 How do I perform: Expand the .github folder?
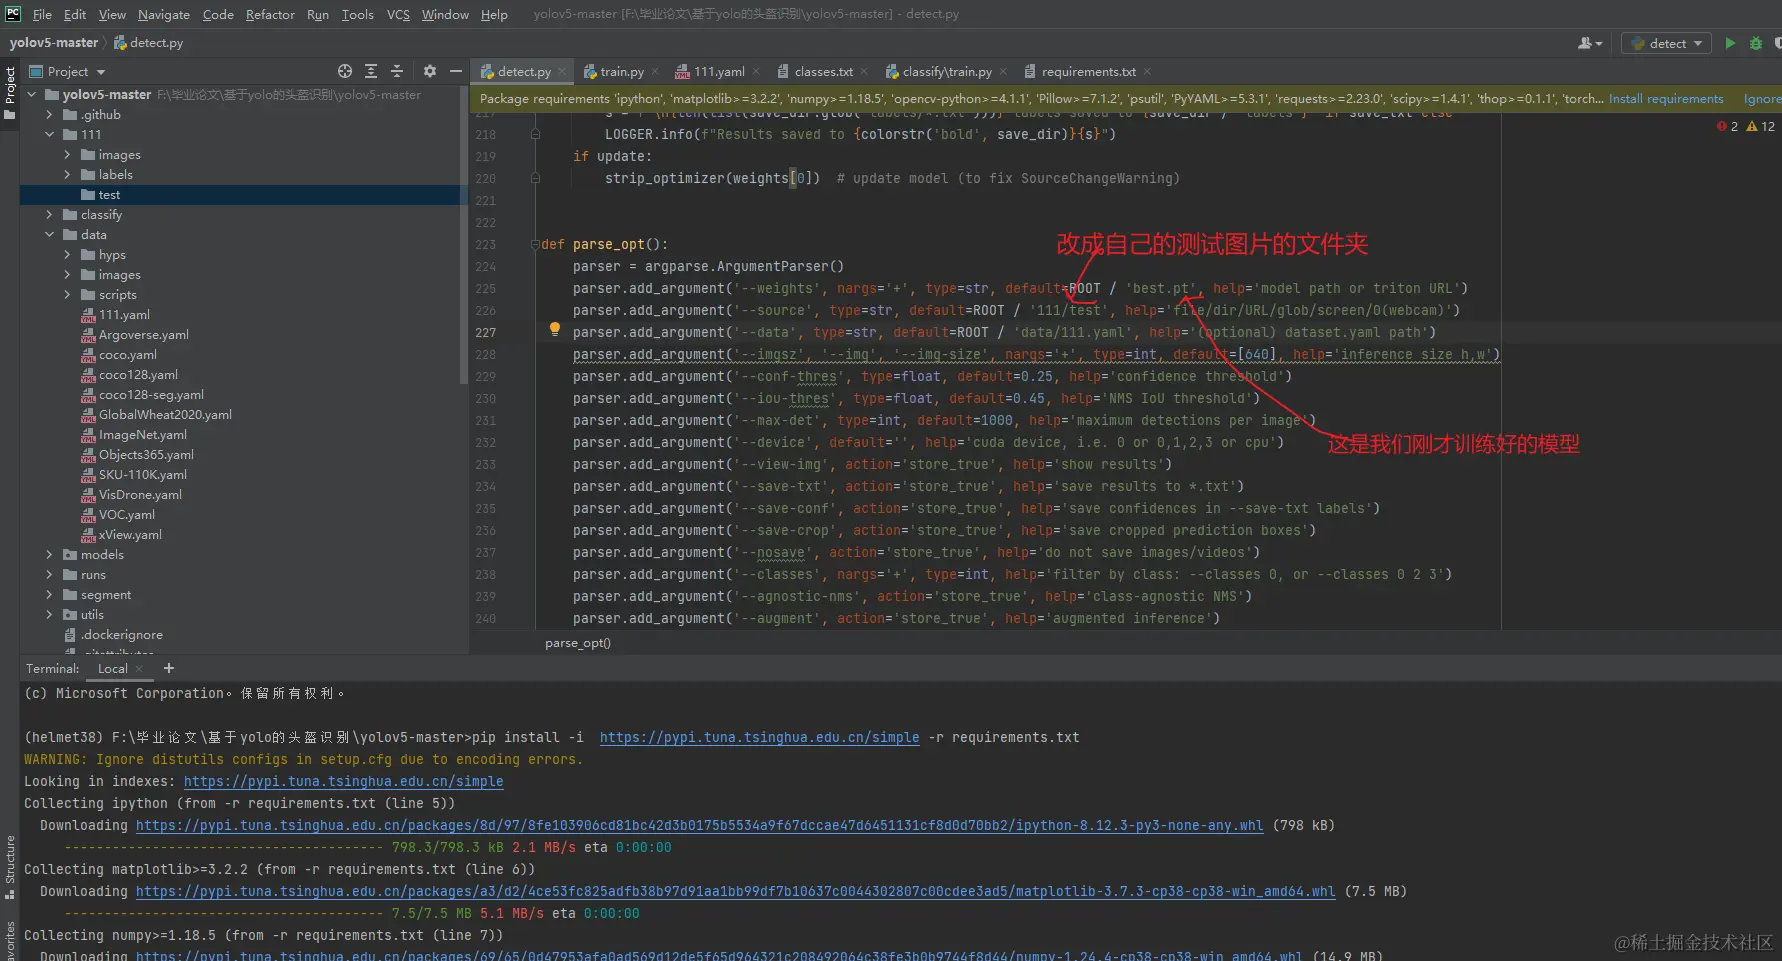click(x=50, y=115)
